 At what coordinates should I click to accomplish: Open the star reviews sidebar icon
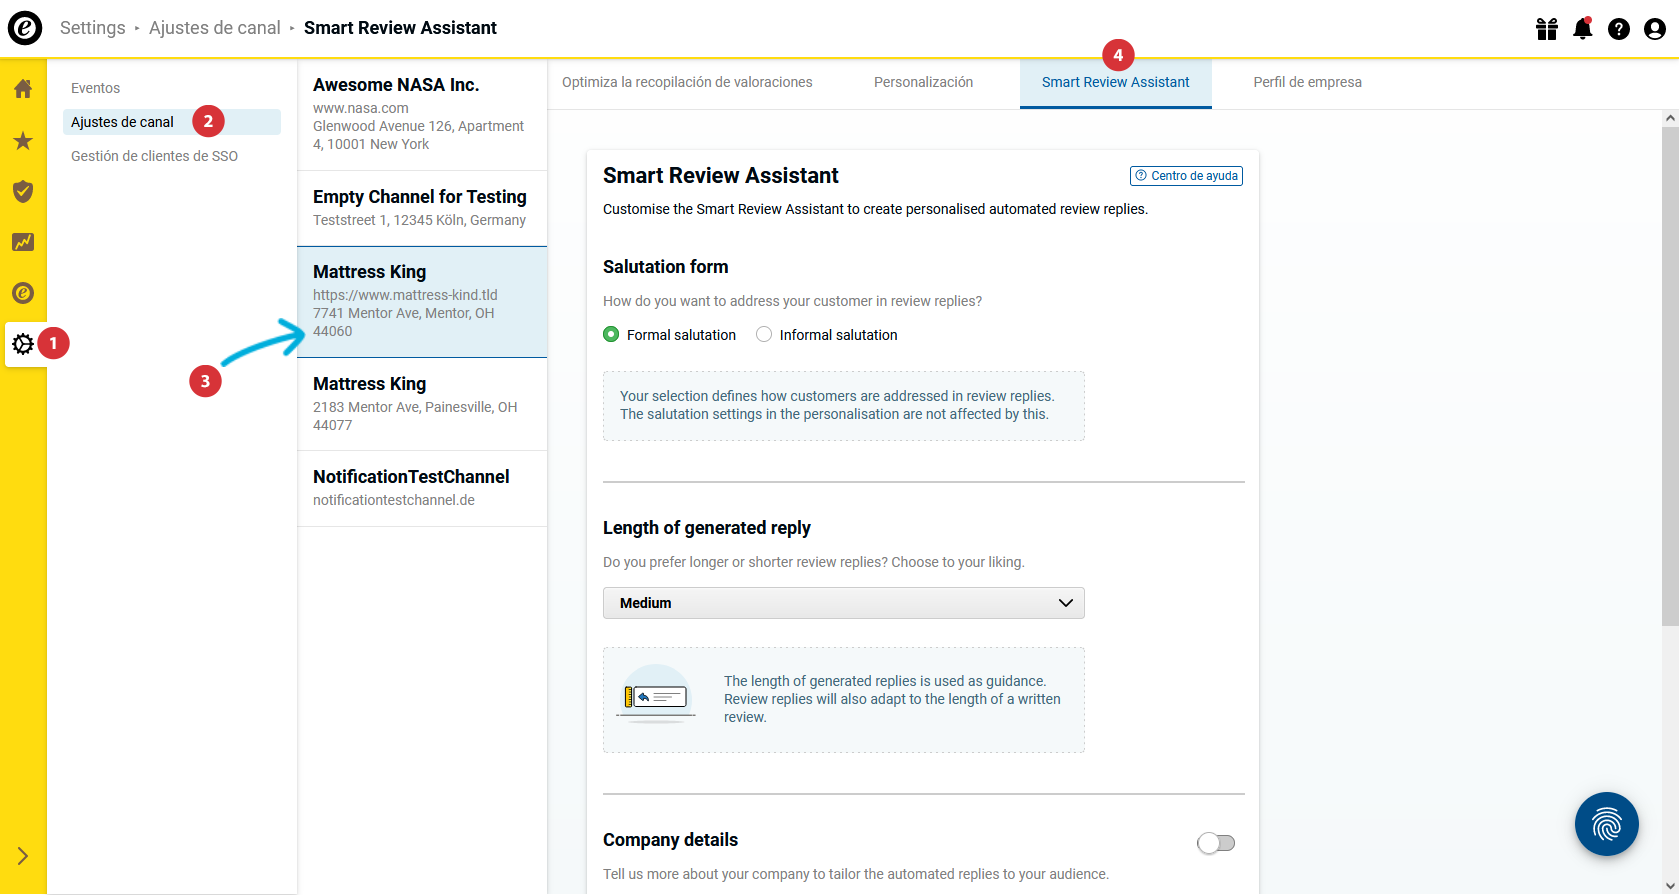coord(23,140)
